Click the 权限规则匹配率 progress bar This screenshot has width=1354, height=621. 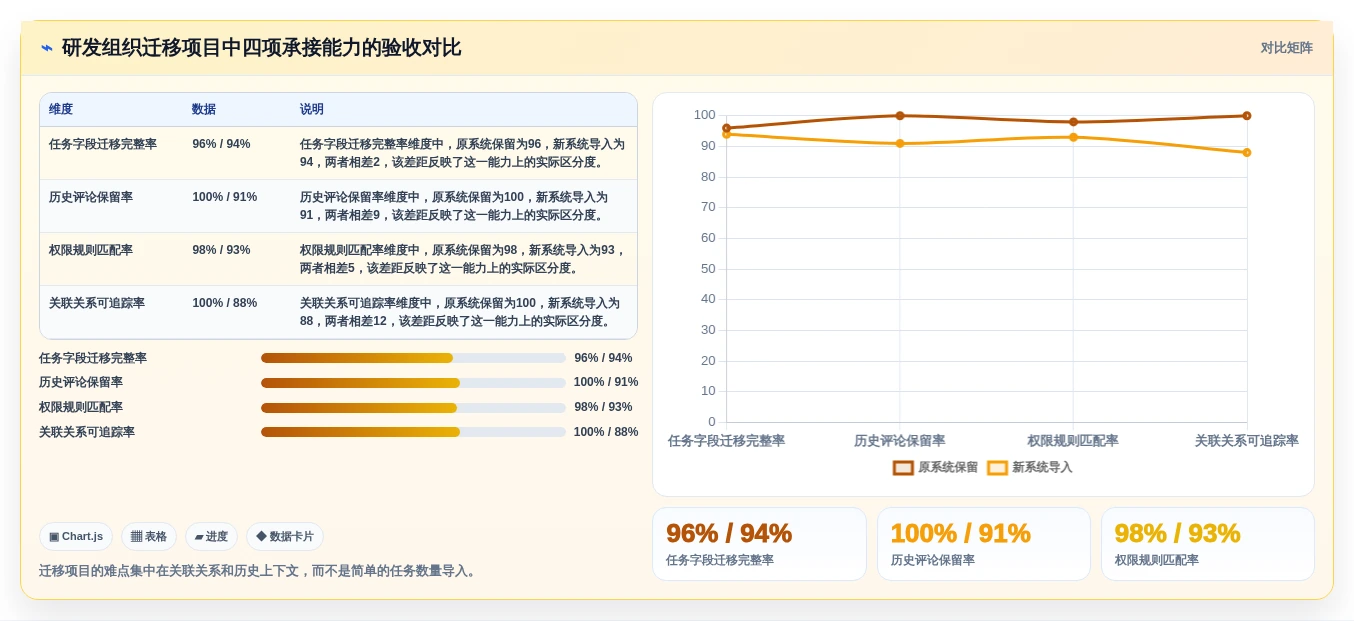413,408
